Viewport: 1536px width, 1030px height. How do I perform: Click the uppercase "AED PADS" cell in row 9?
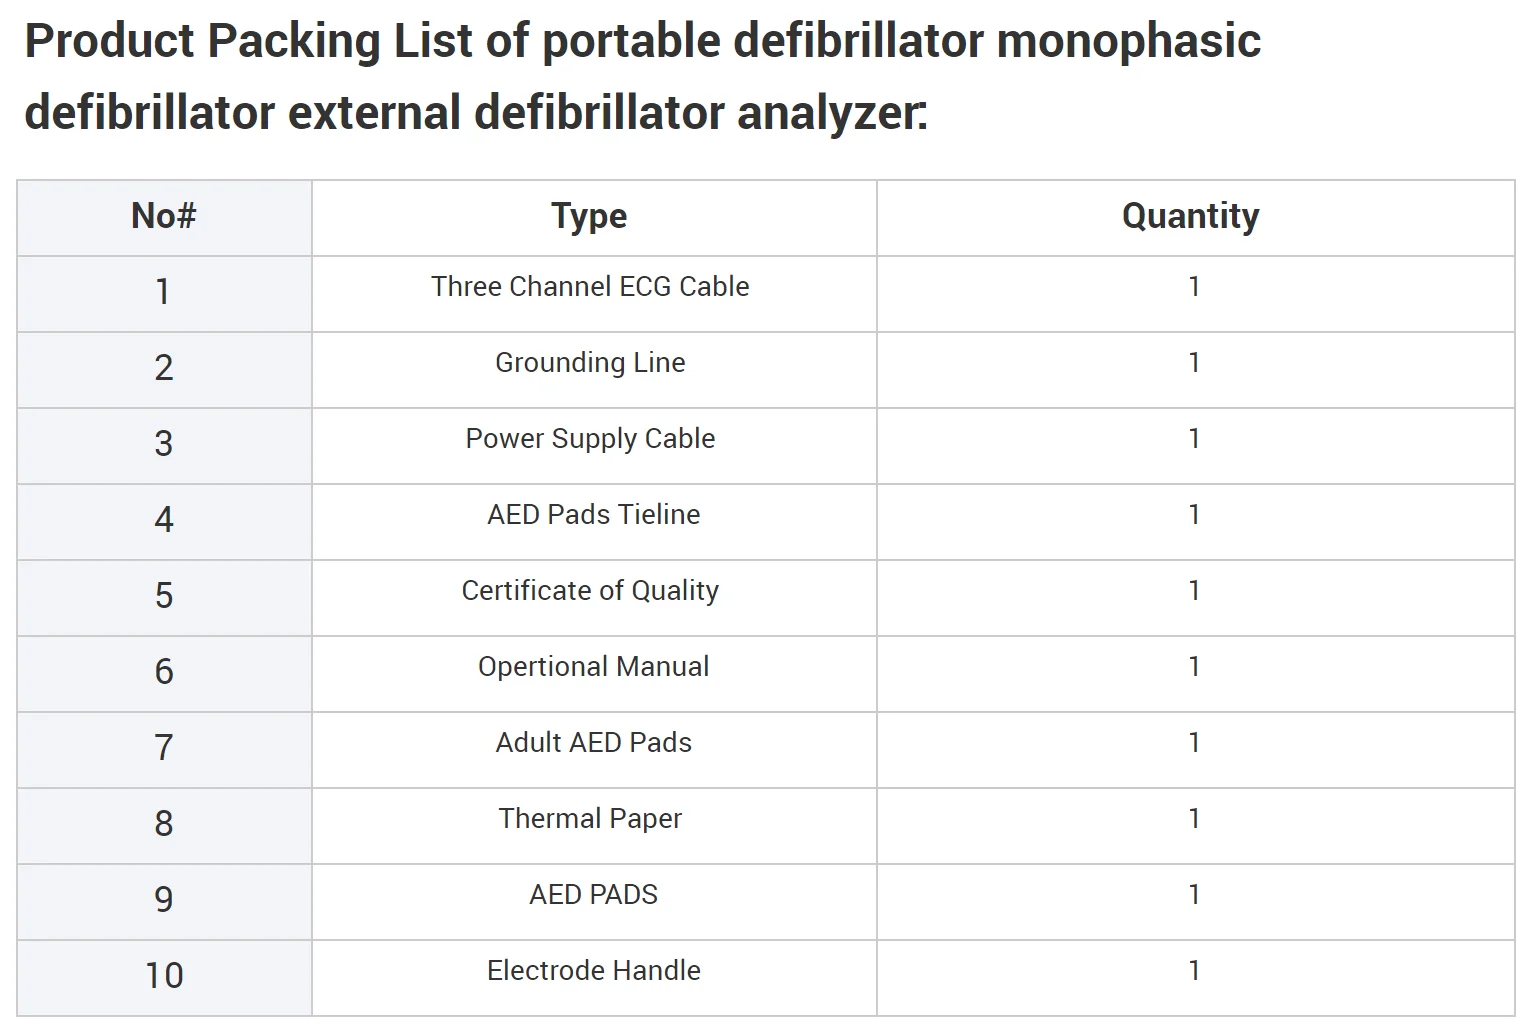(593, 895)
